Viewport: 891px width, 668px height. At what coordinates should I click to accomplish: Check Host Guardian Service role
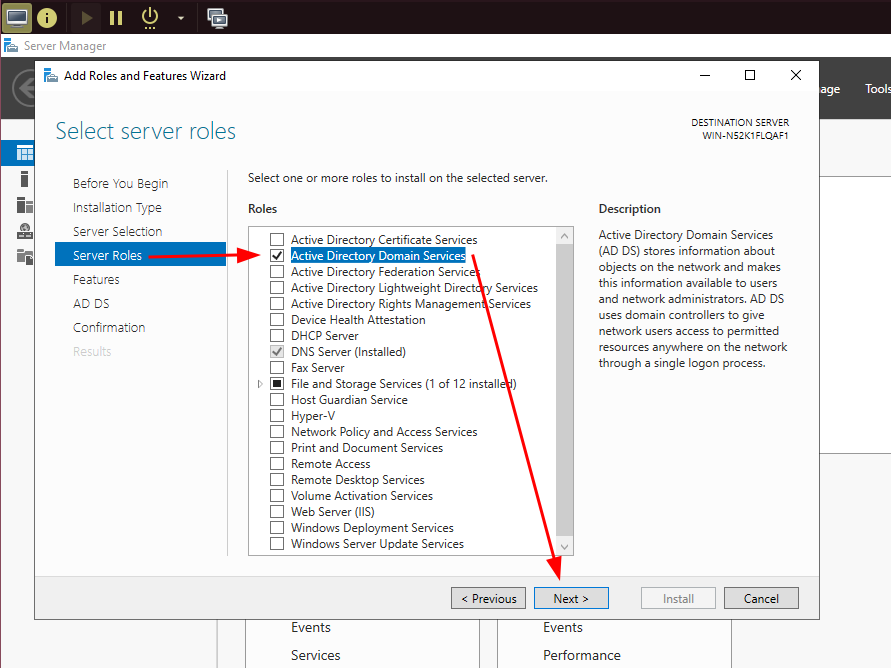coord(277,400)
